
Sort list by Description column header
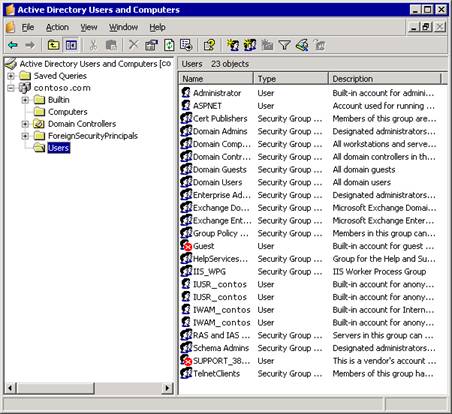pos(385,79)
